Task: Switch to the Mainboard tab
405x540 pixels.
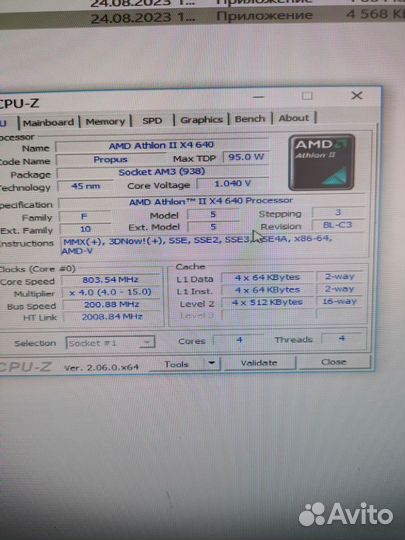Action: pos(49,122)
